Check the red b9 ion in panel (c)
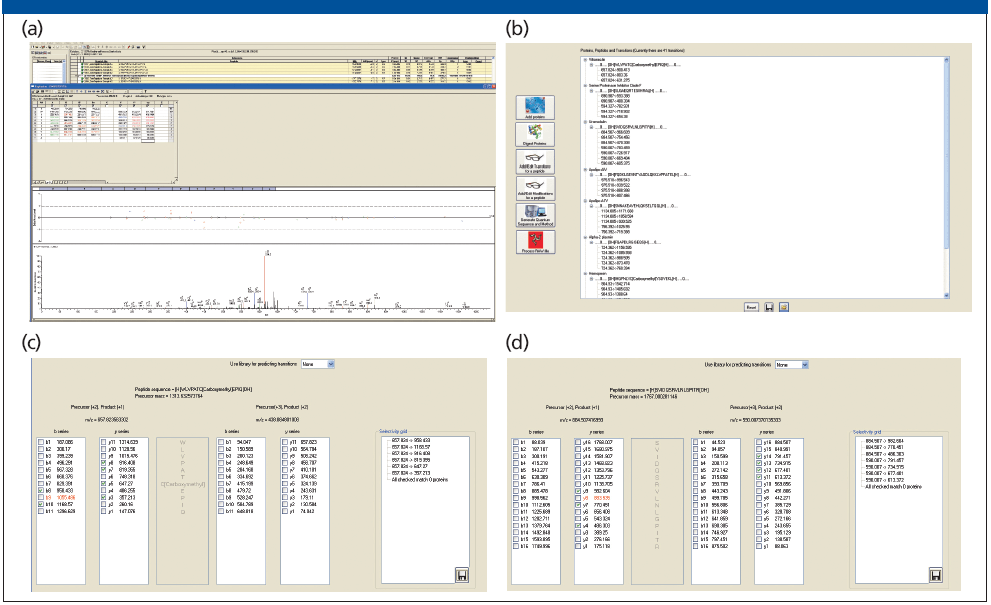The height and width of the screenshot is (605, 991). click(x=41, y=498)
